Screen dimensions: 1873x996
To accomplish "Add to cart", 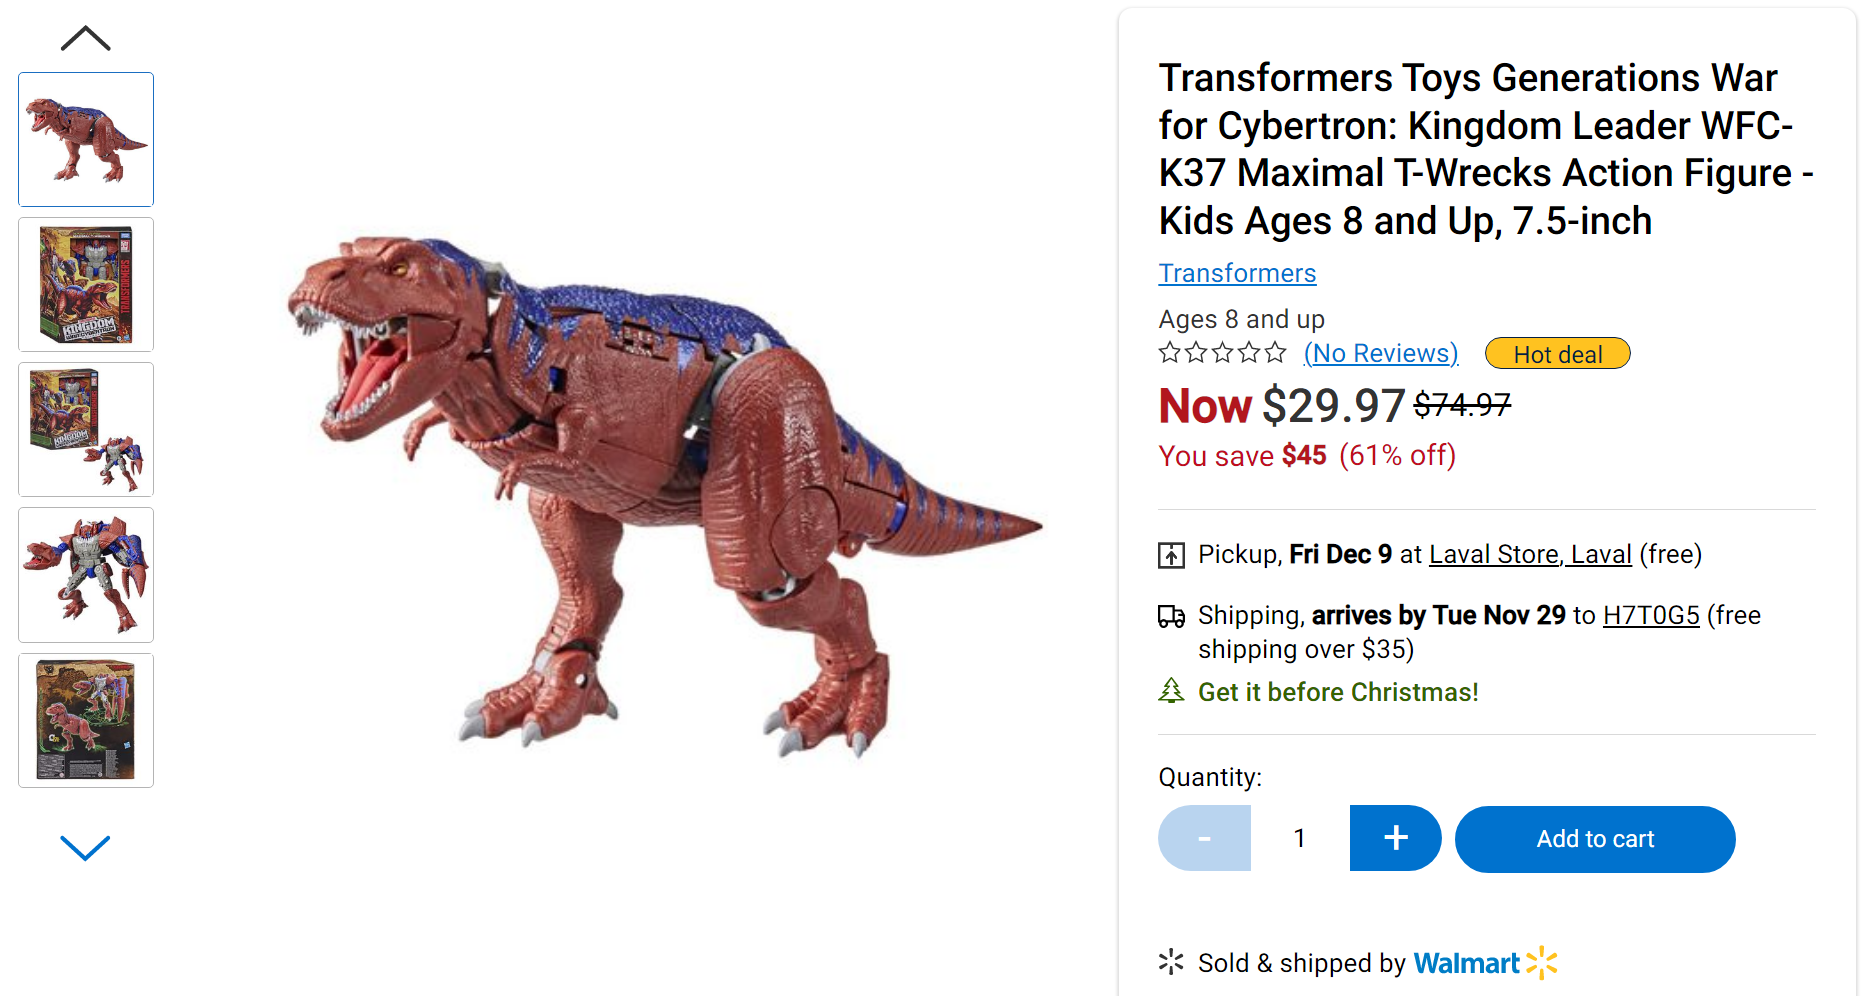I will click(1594, 839).
